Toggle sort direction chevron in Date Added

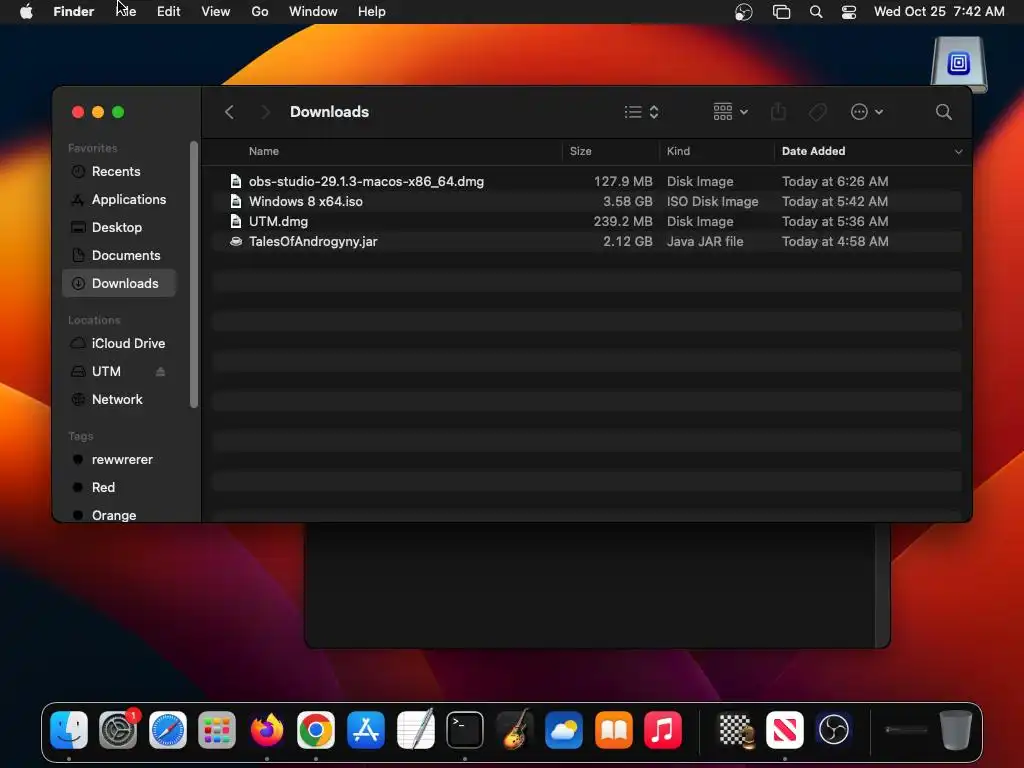958,152
